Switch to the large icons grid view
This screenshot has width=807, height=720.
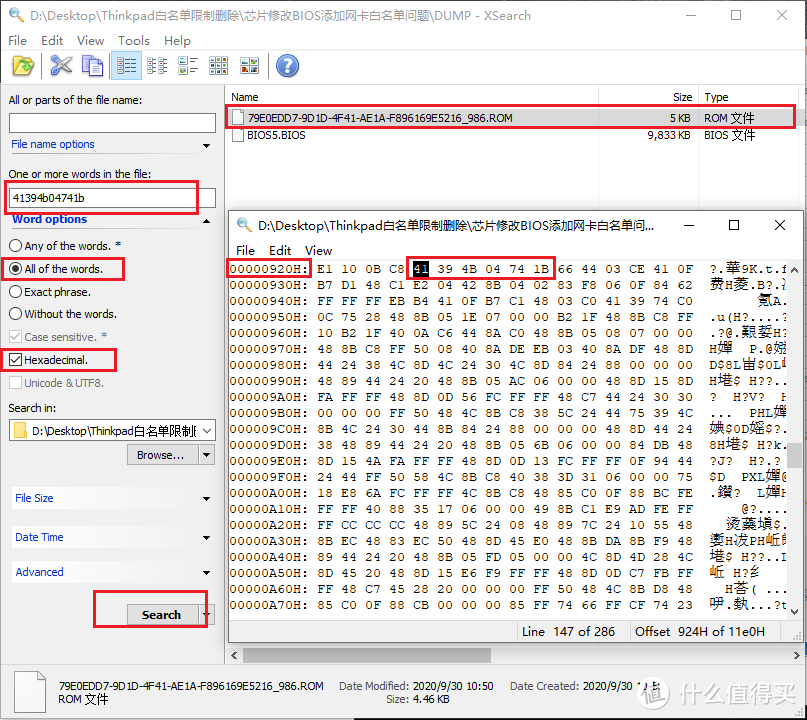tap(219, 66)
